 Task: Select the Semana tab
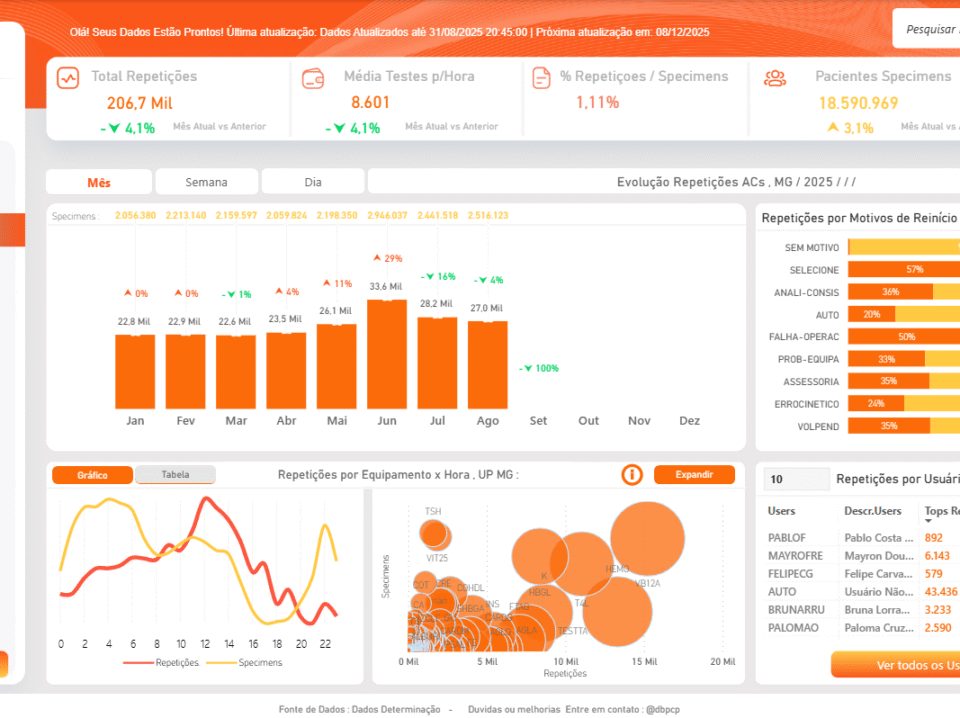(206, 182)
